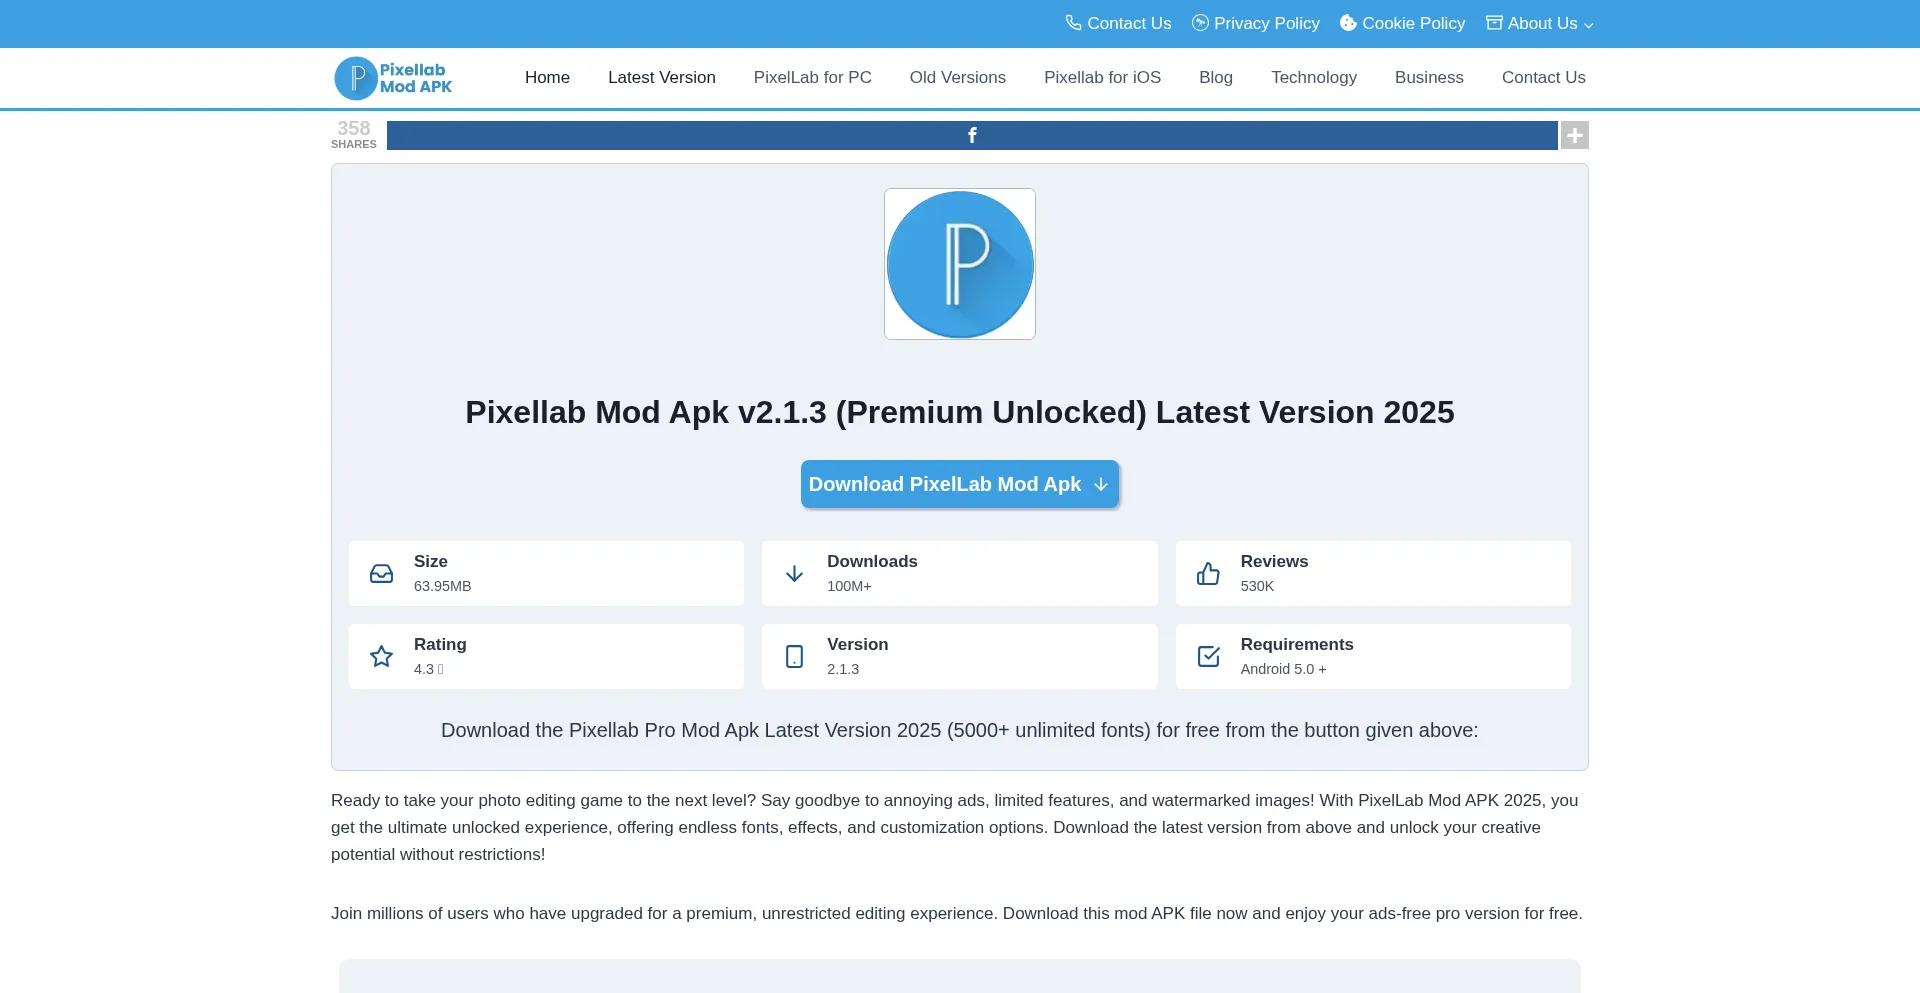Screen dimensions: 1920x993
Task: Click the checkmark icon in Requirements card
Action: click(1208, 656)
